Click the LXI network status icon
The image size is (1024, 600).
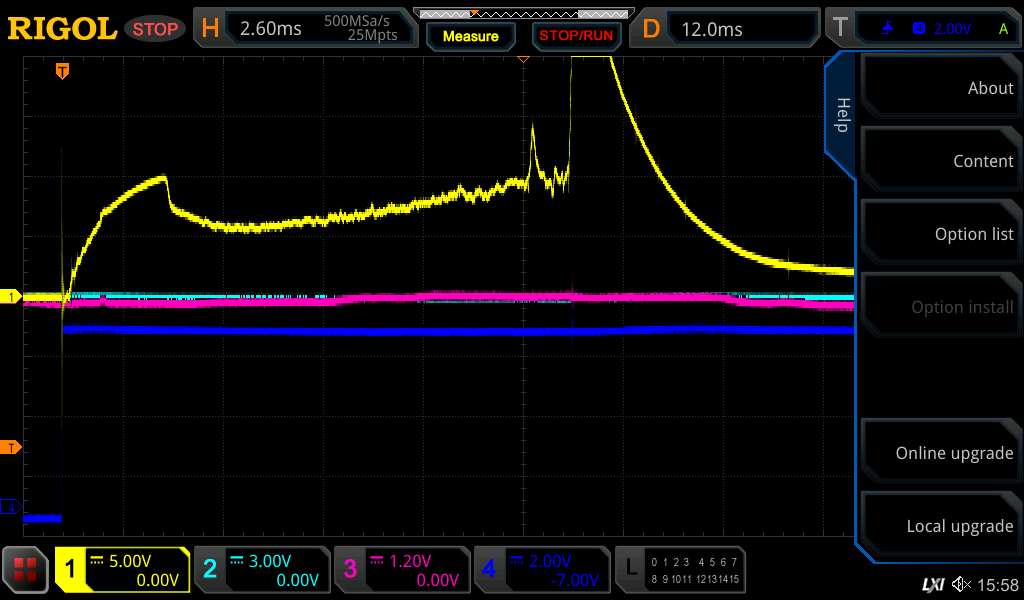(x=932, y=584)
